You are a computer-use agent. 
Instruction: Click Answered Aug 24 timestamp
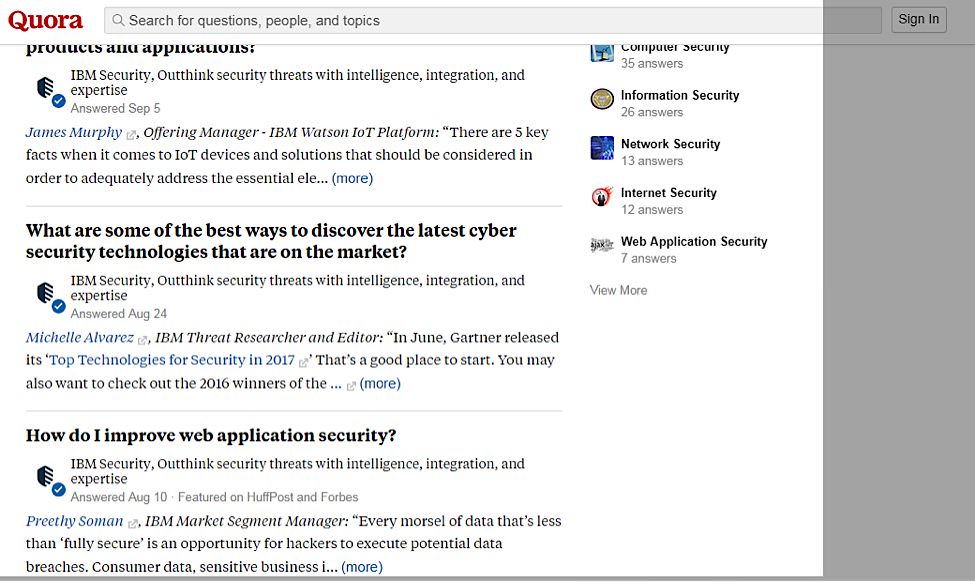pyautogui.click(x=119, y=313)
